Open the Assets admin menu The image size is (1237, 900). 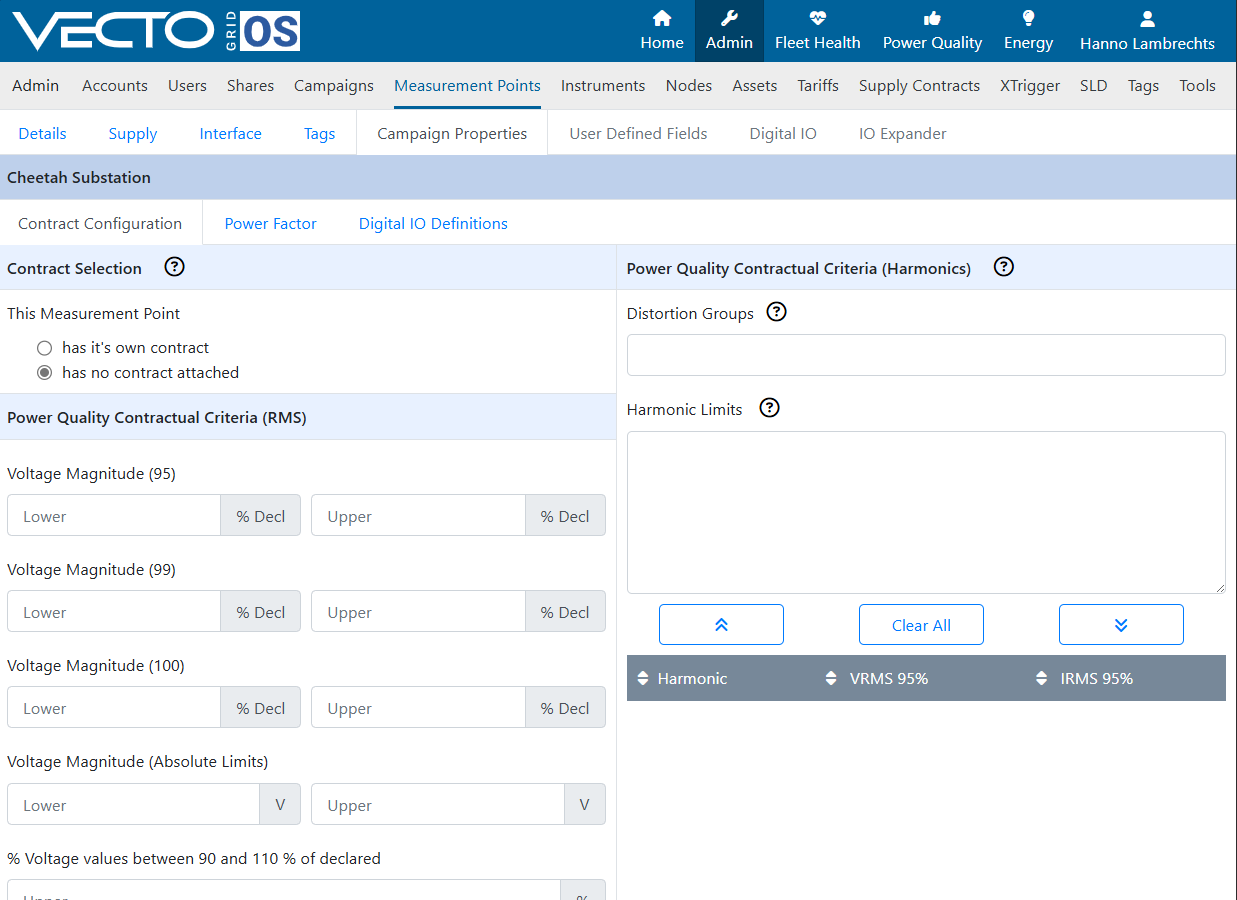755,86
